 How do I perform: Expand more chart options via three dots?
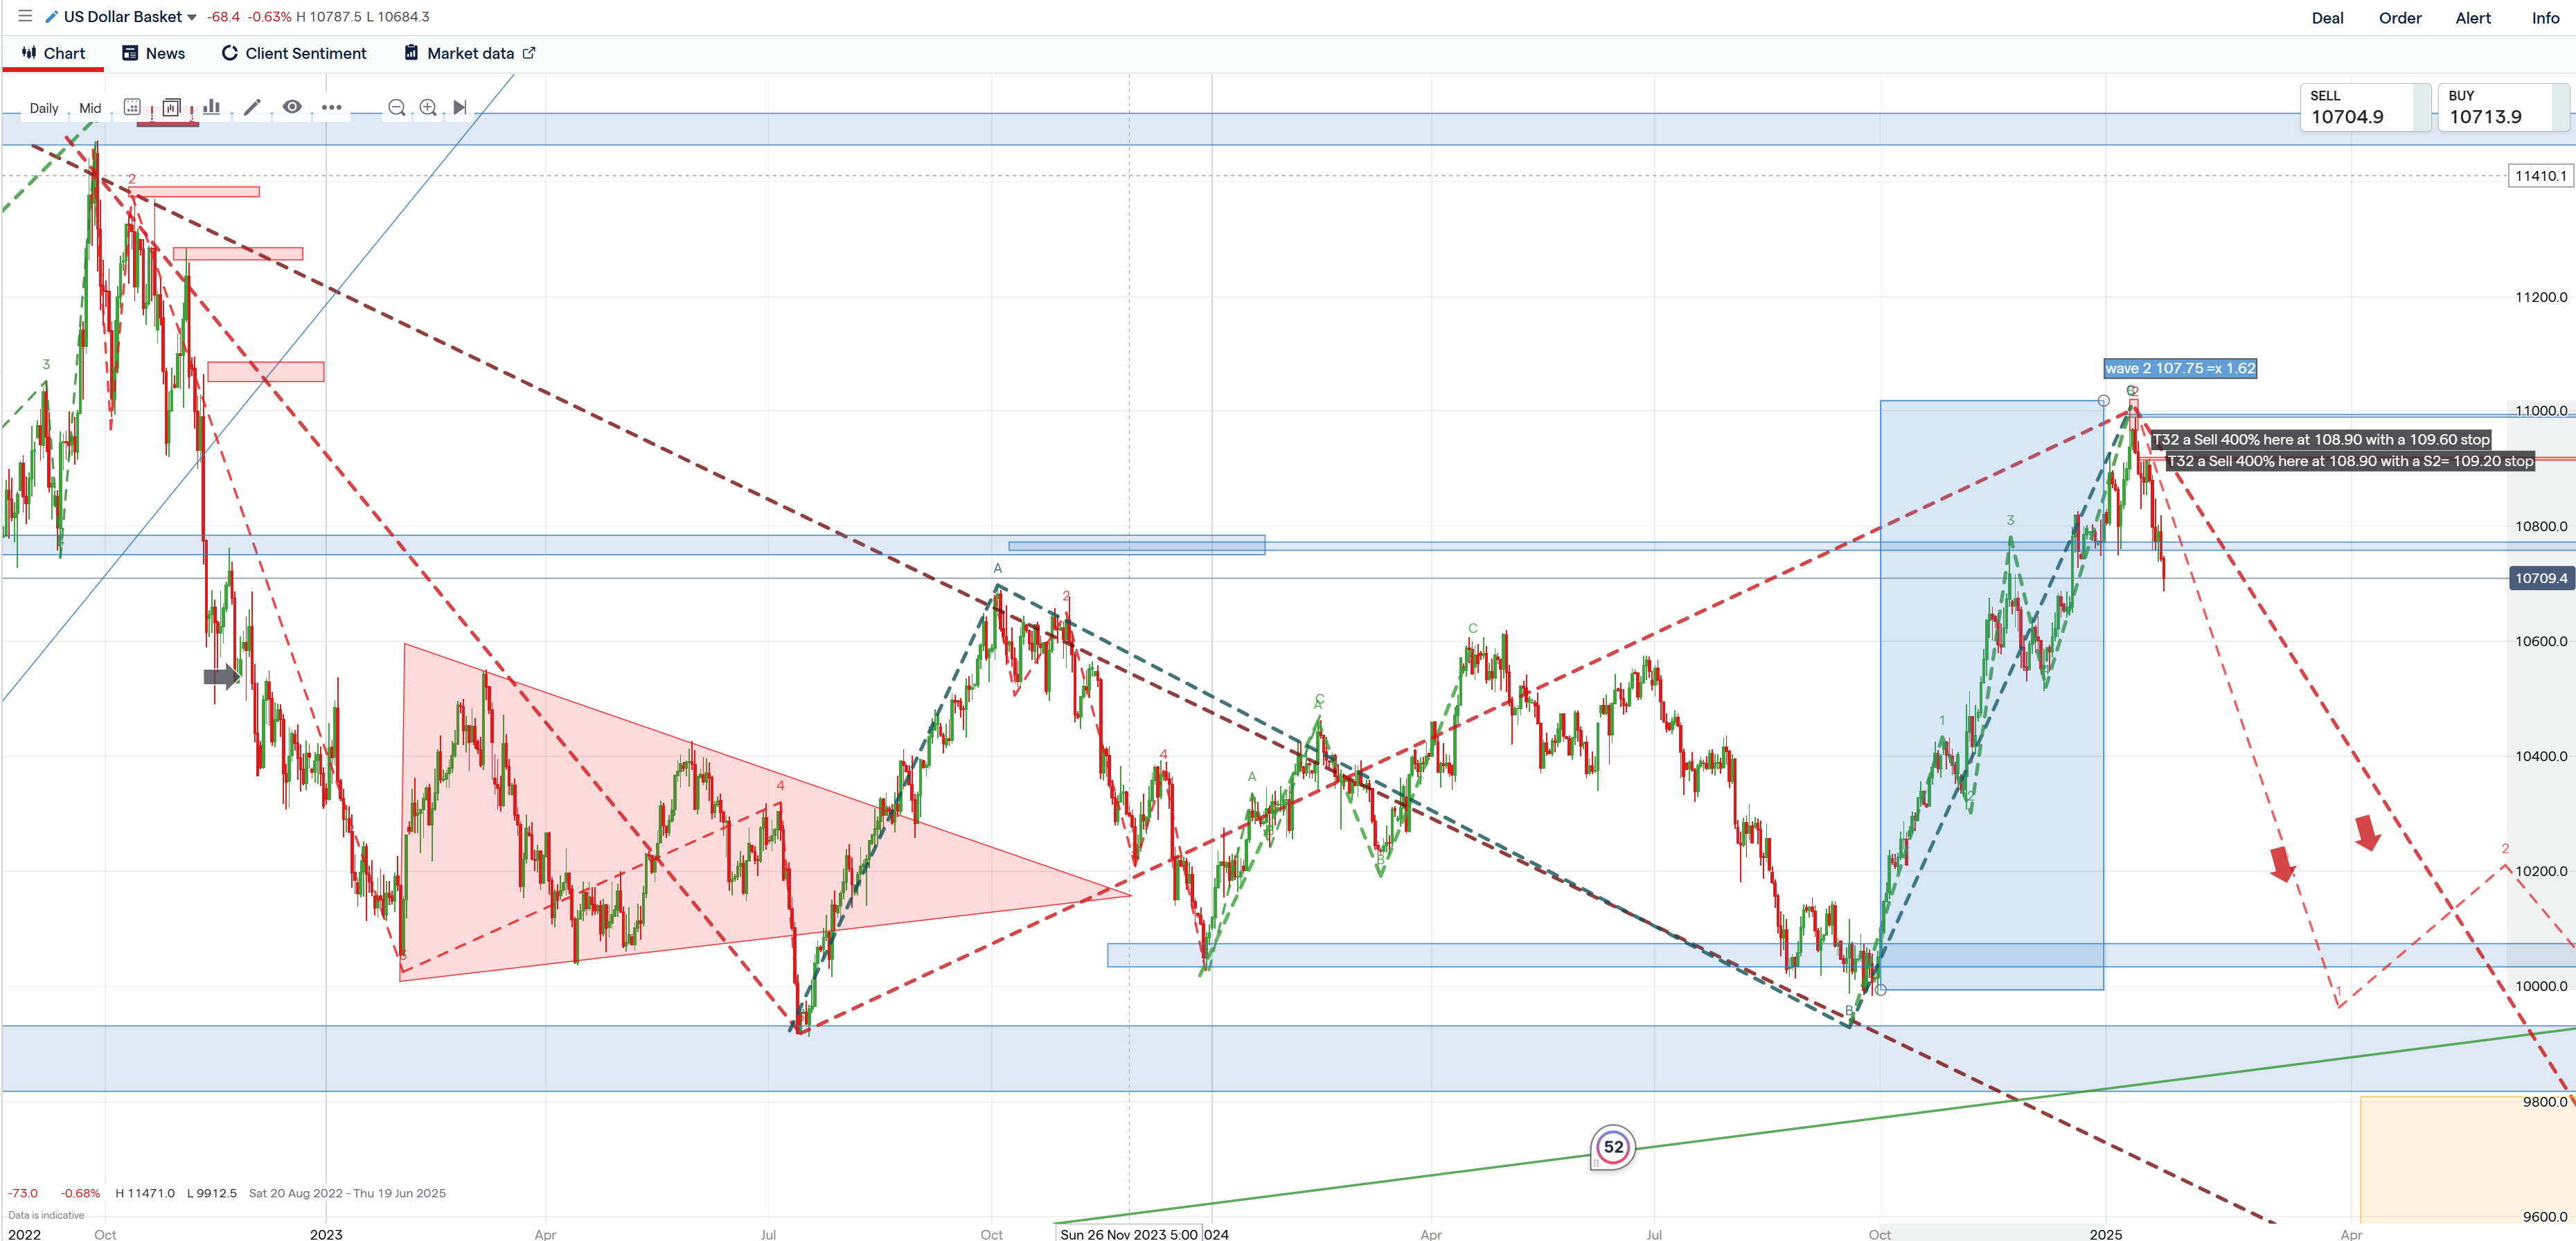[331, 107]
